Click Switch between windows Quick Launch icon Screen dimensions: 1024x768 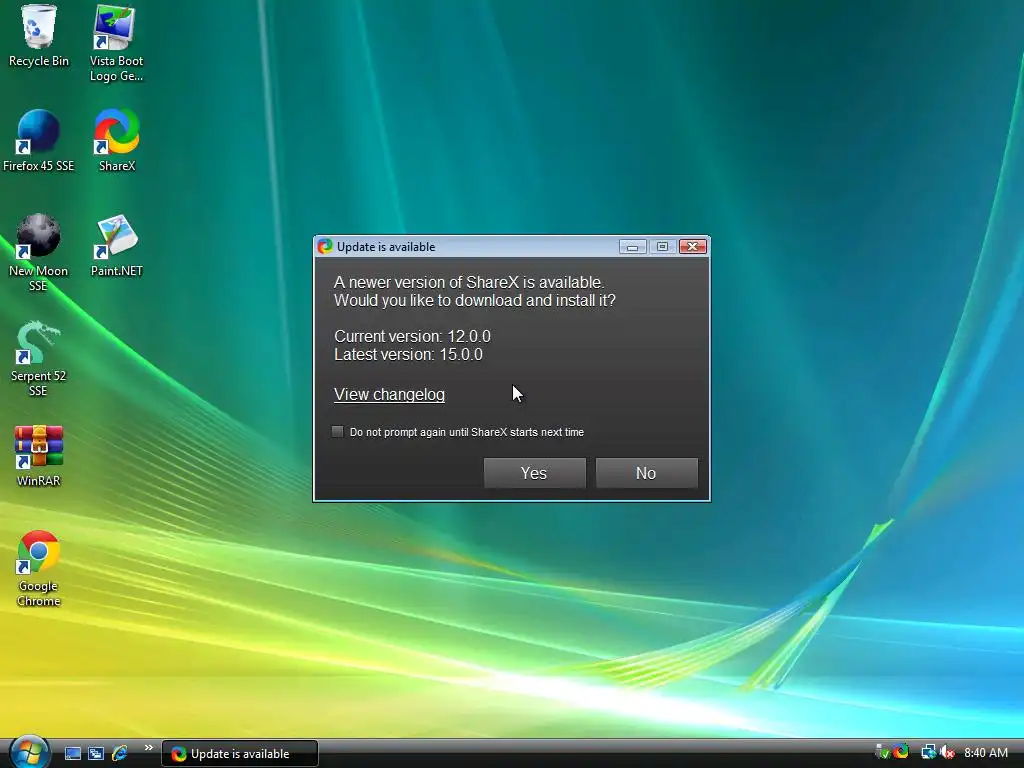point(96,754)
